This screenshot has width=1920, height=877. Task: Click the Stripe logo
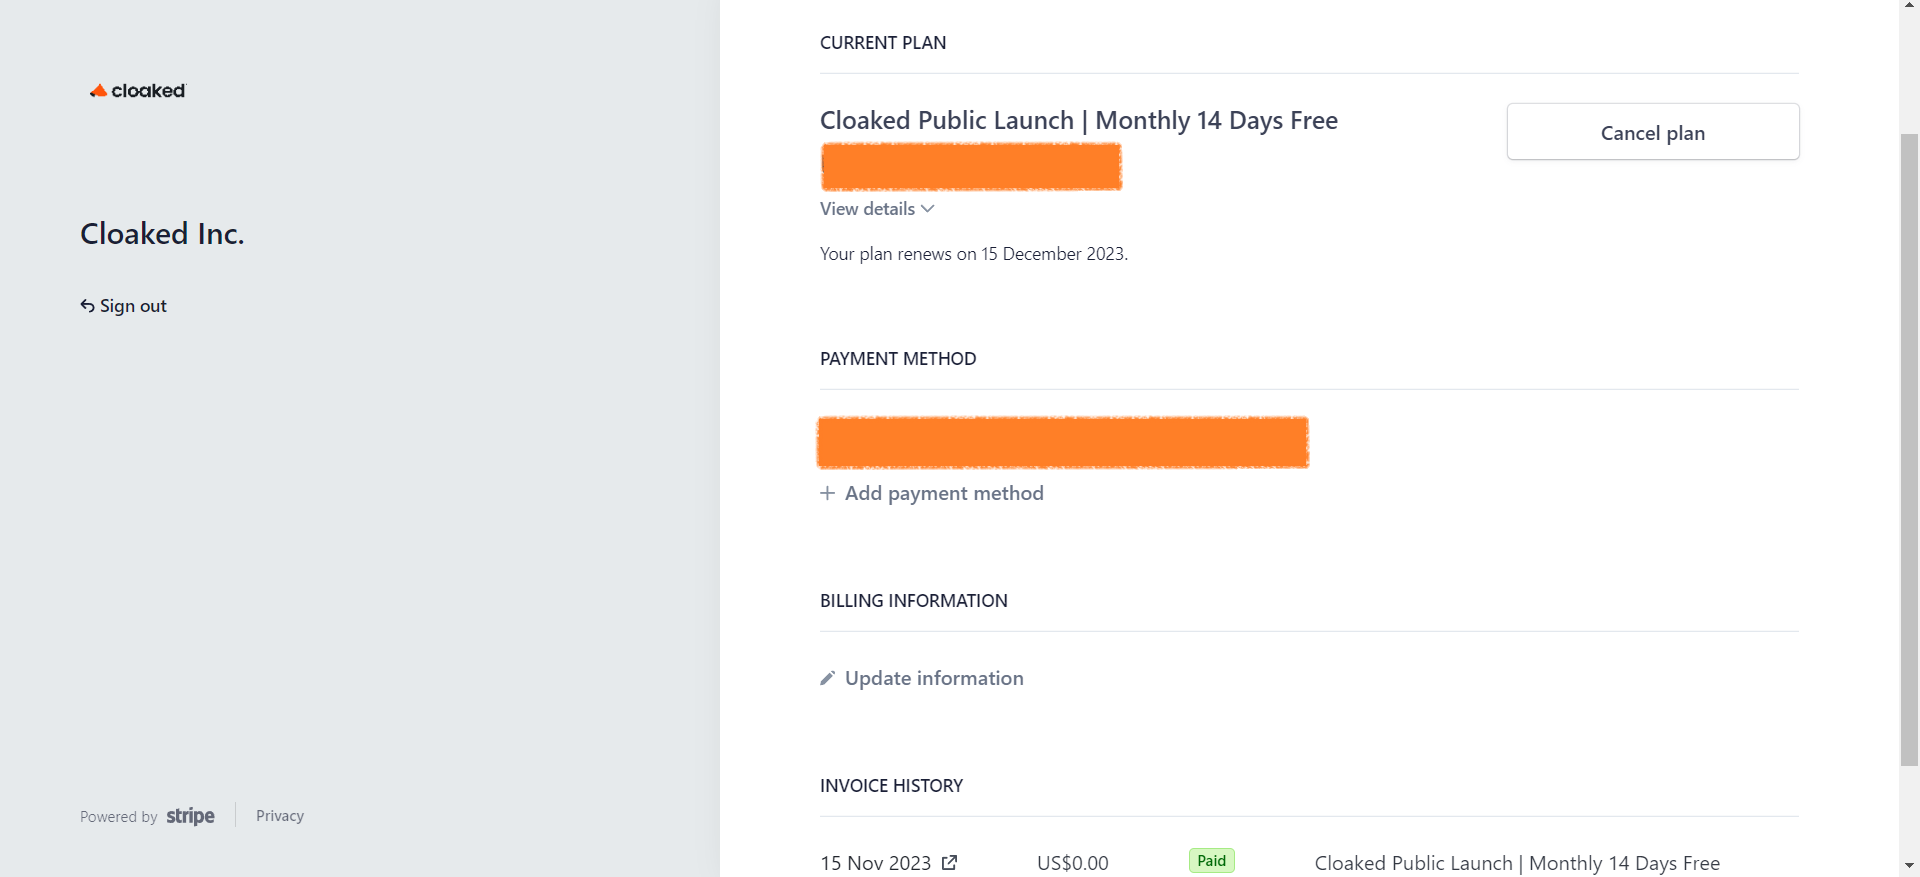[x=190, y=816]
